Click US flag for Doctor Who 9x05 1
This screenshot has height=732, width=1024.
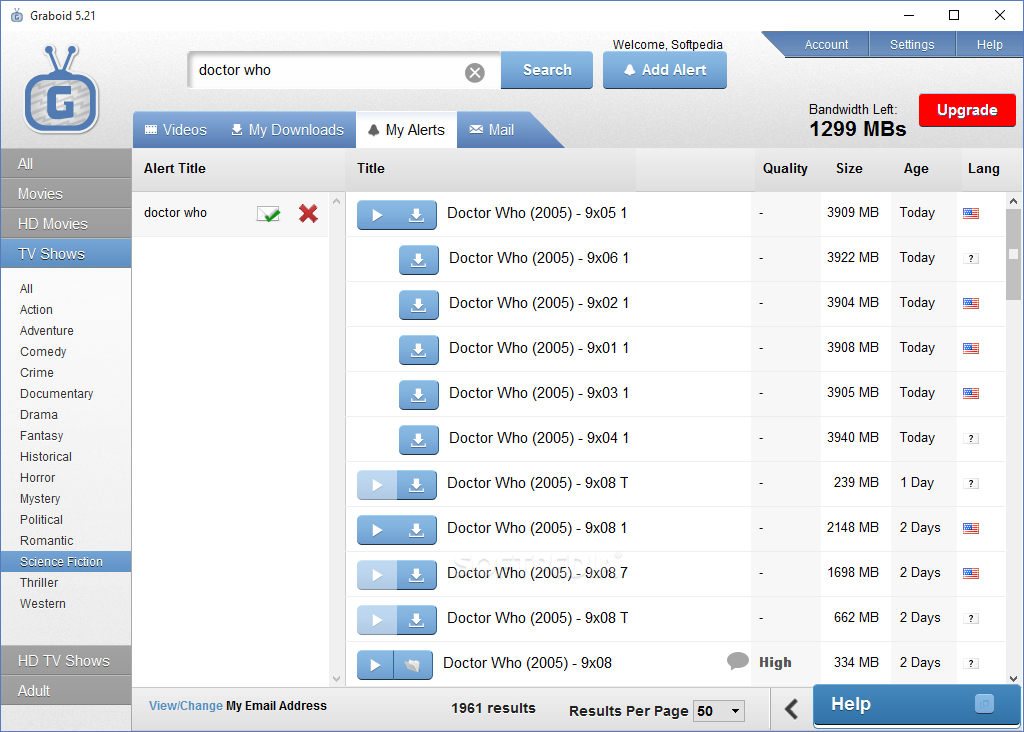(971, 213)
